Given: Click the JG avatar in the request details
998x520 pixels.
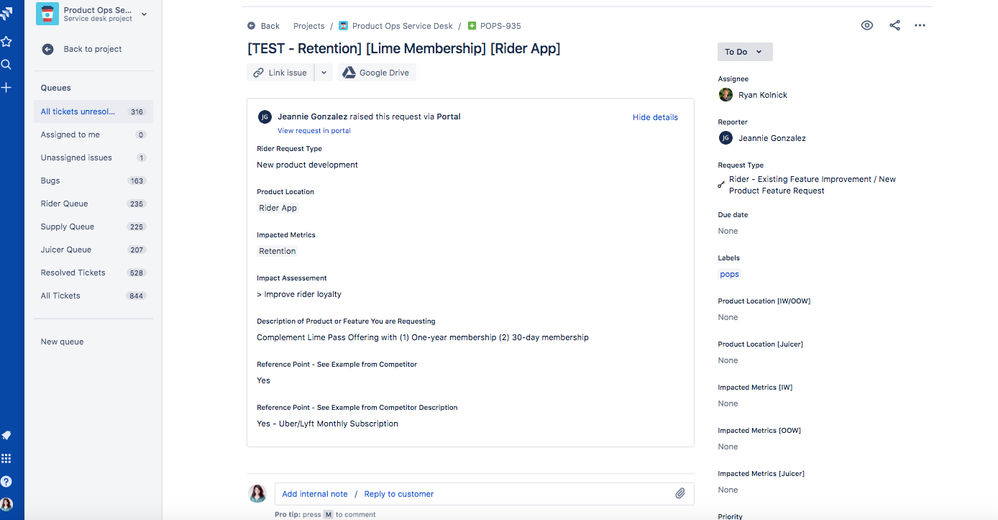Looking at the screenshot, I should (265, 117).
